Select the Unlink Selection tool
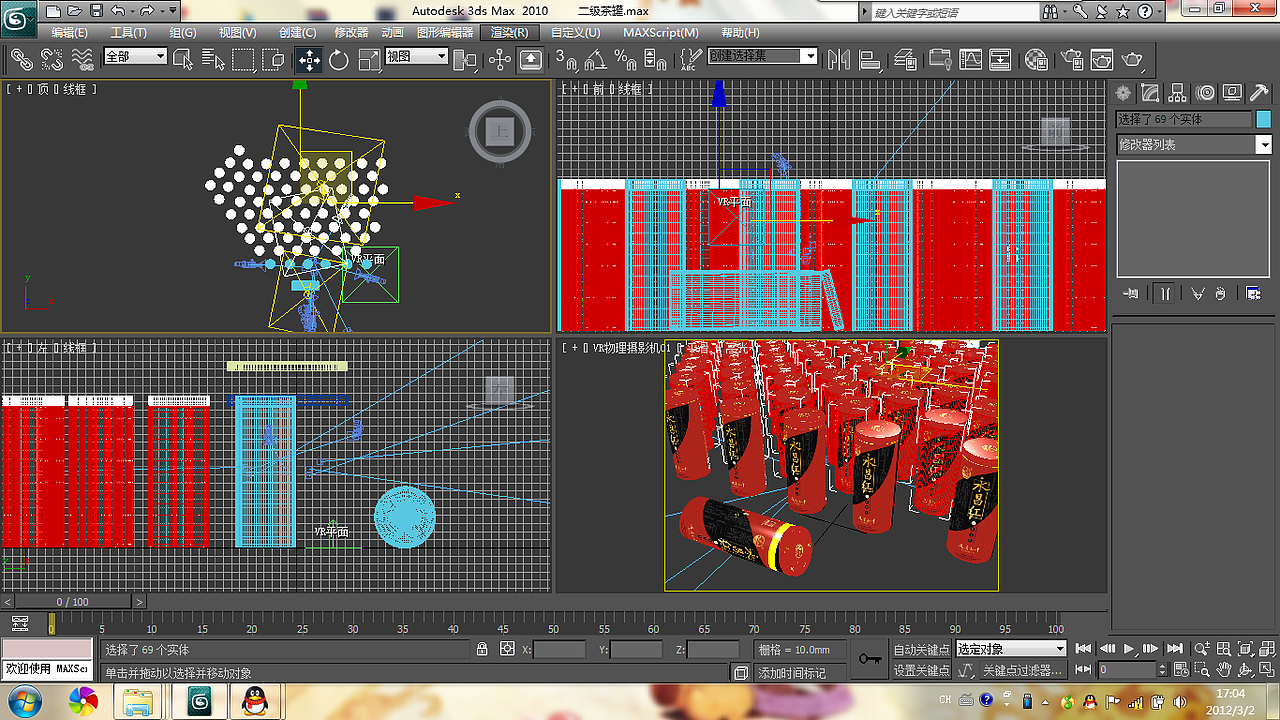The width and height of the screenshot is (1280, 720). (x=51, y=59)
